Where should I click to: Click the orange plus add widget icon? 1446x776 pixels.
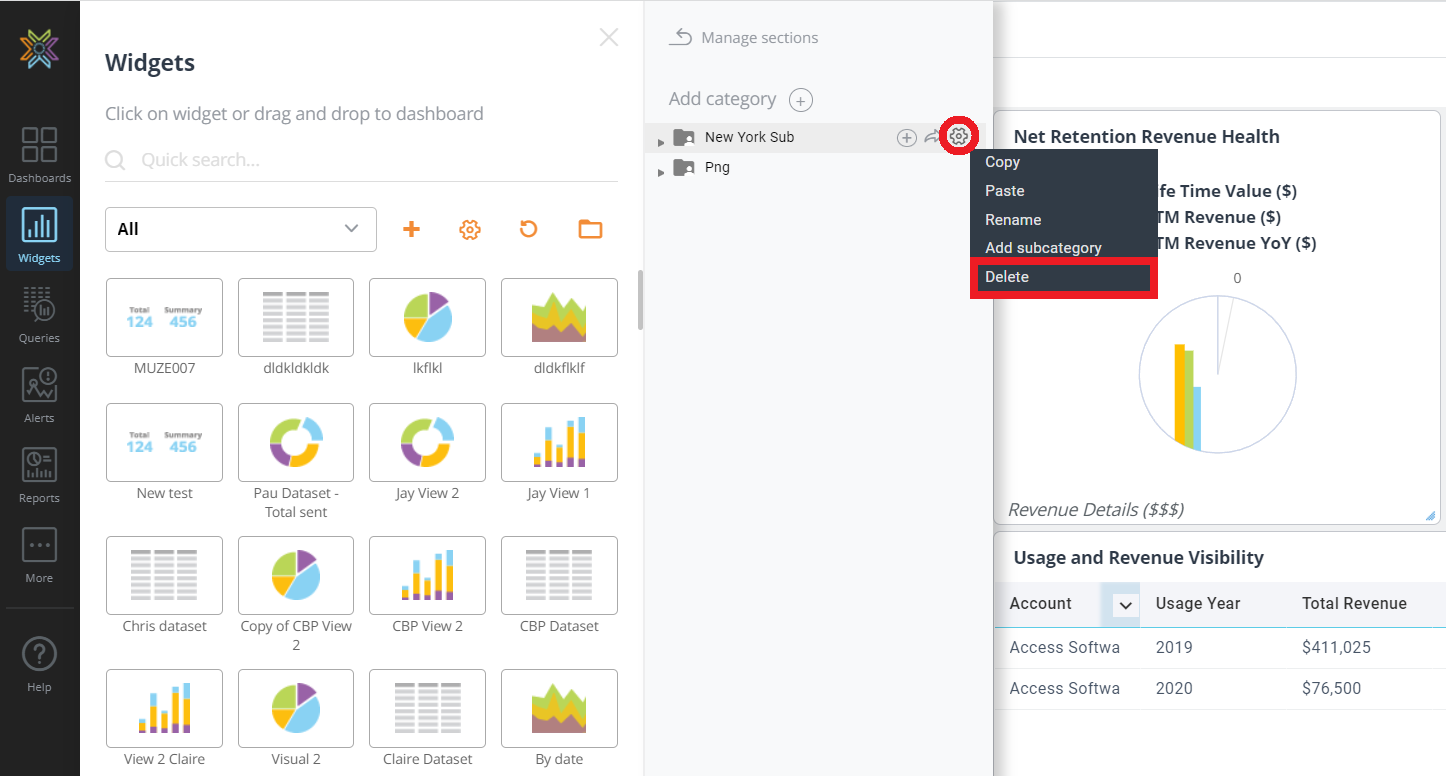411,229
